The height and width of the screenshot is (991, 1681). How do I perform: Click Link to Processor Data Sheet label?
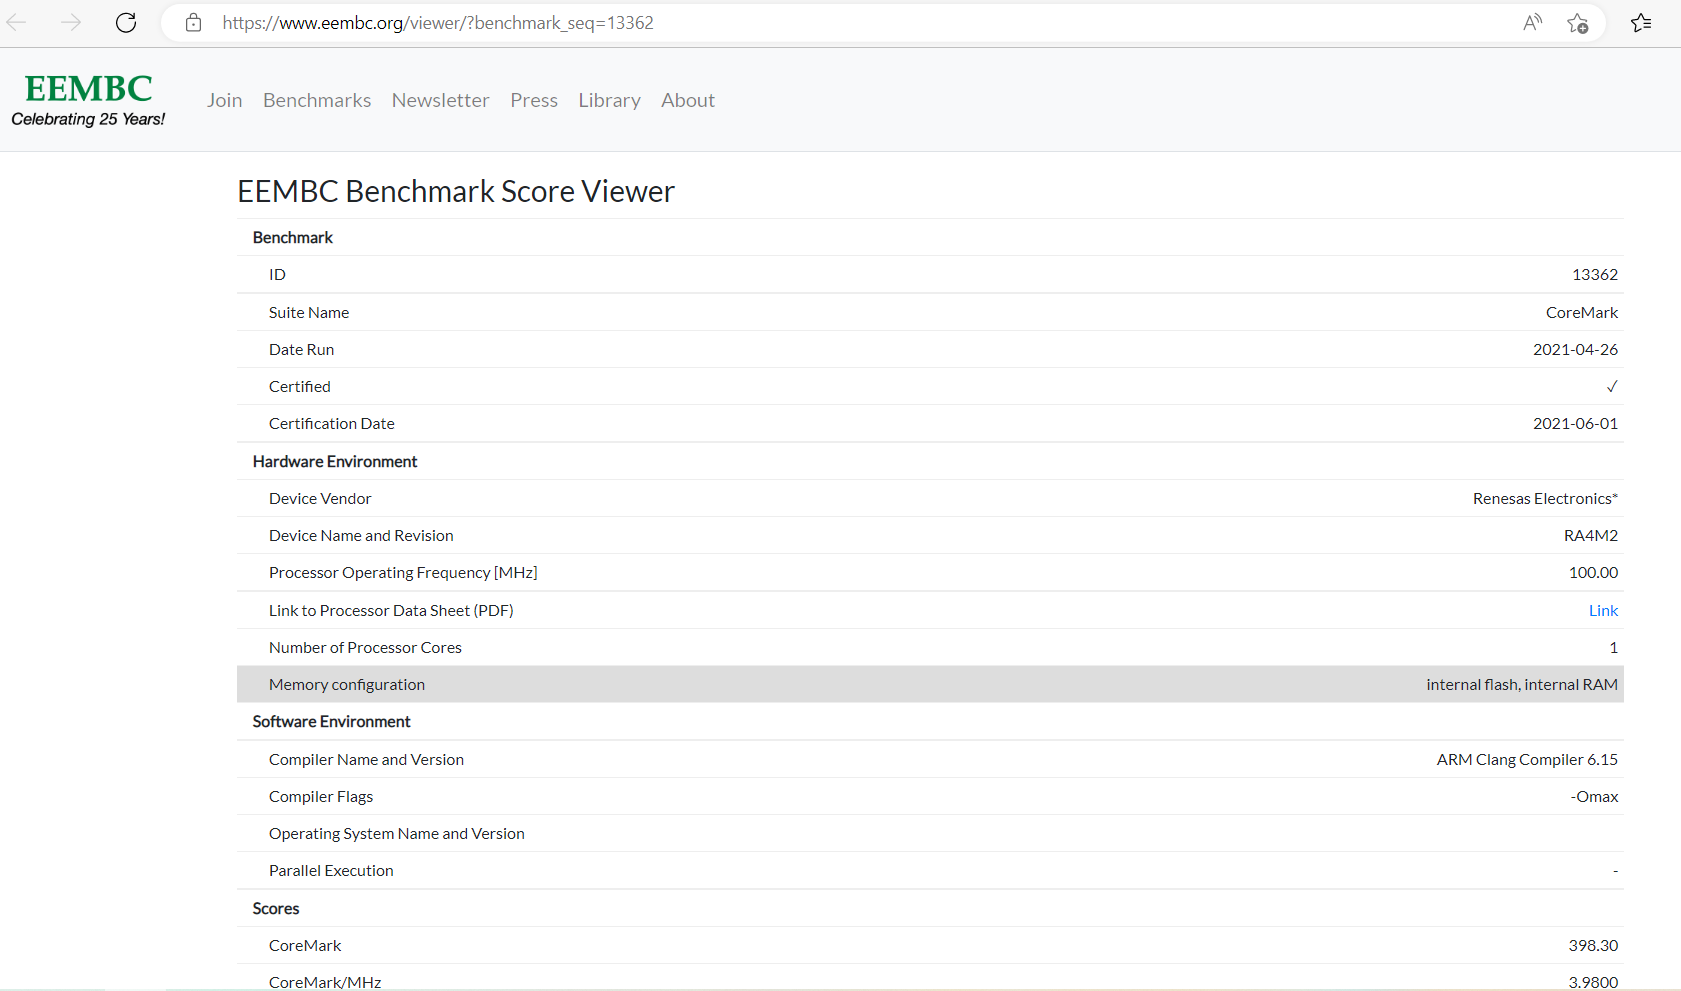point(391,610)
